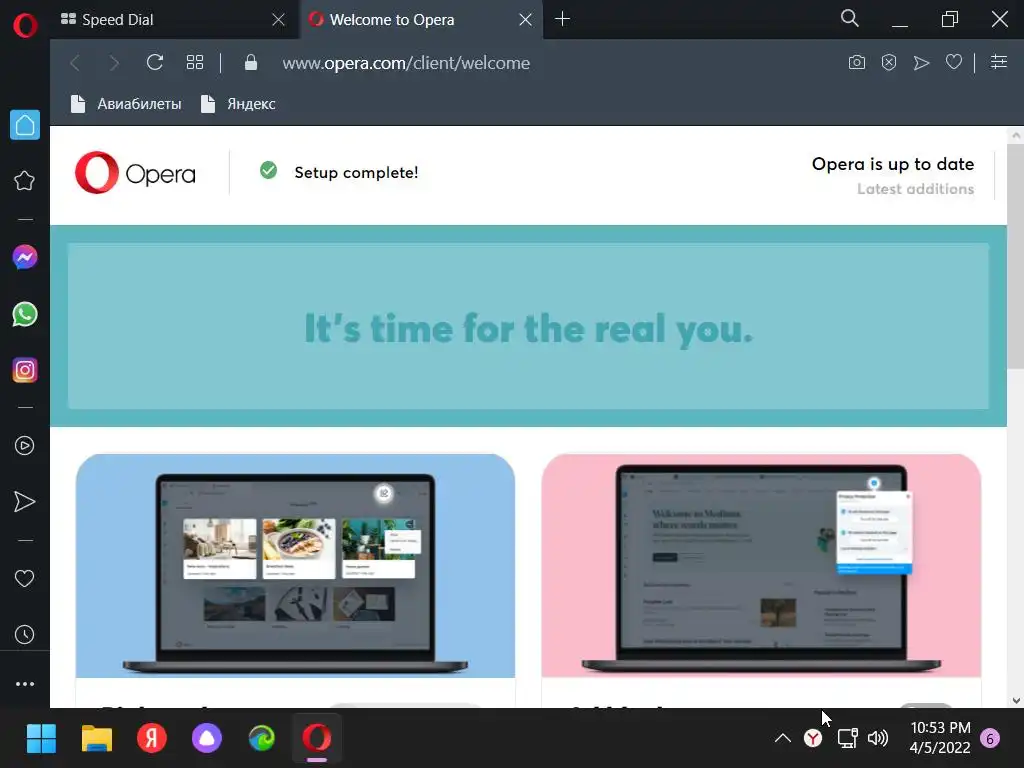Launch Microsoft Edge from the taskbar

tap(262, 739)
